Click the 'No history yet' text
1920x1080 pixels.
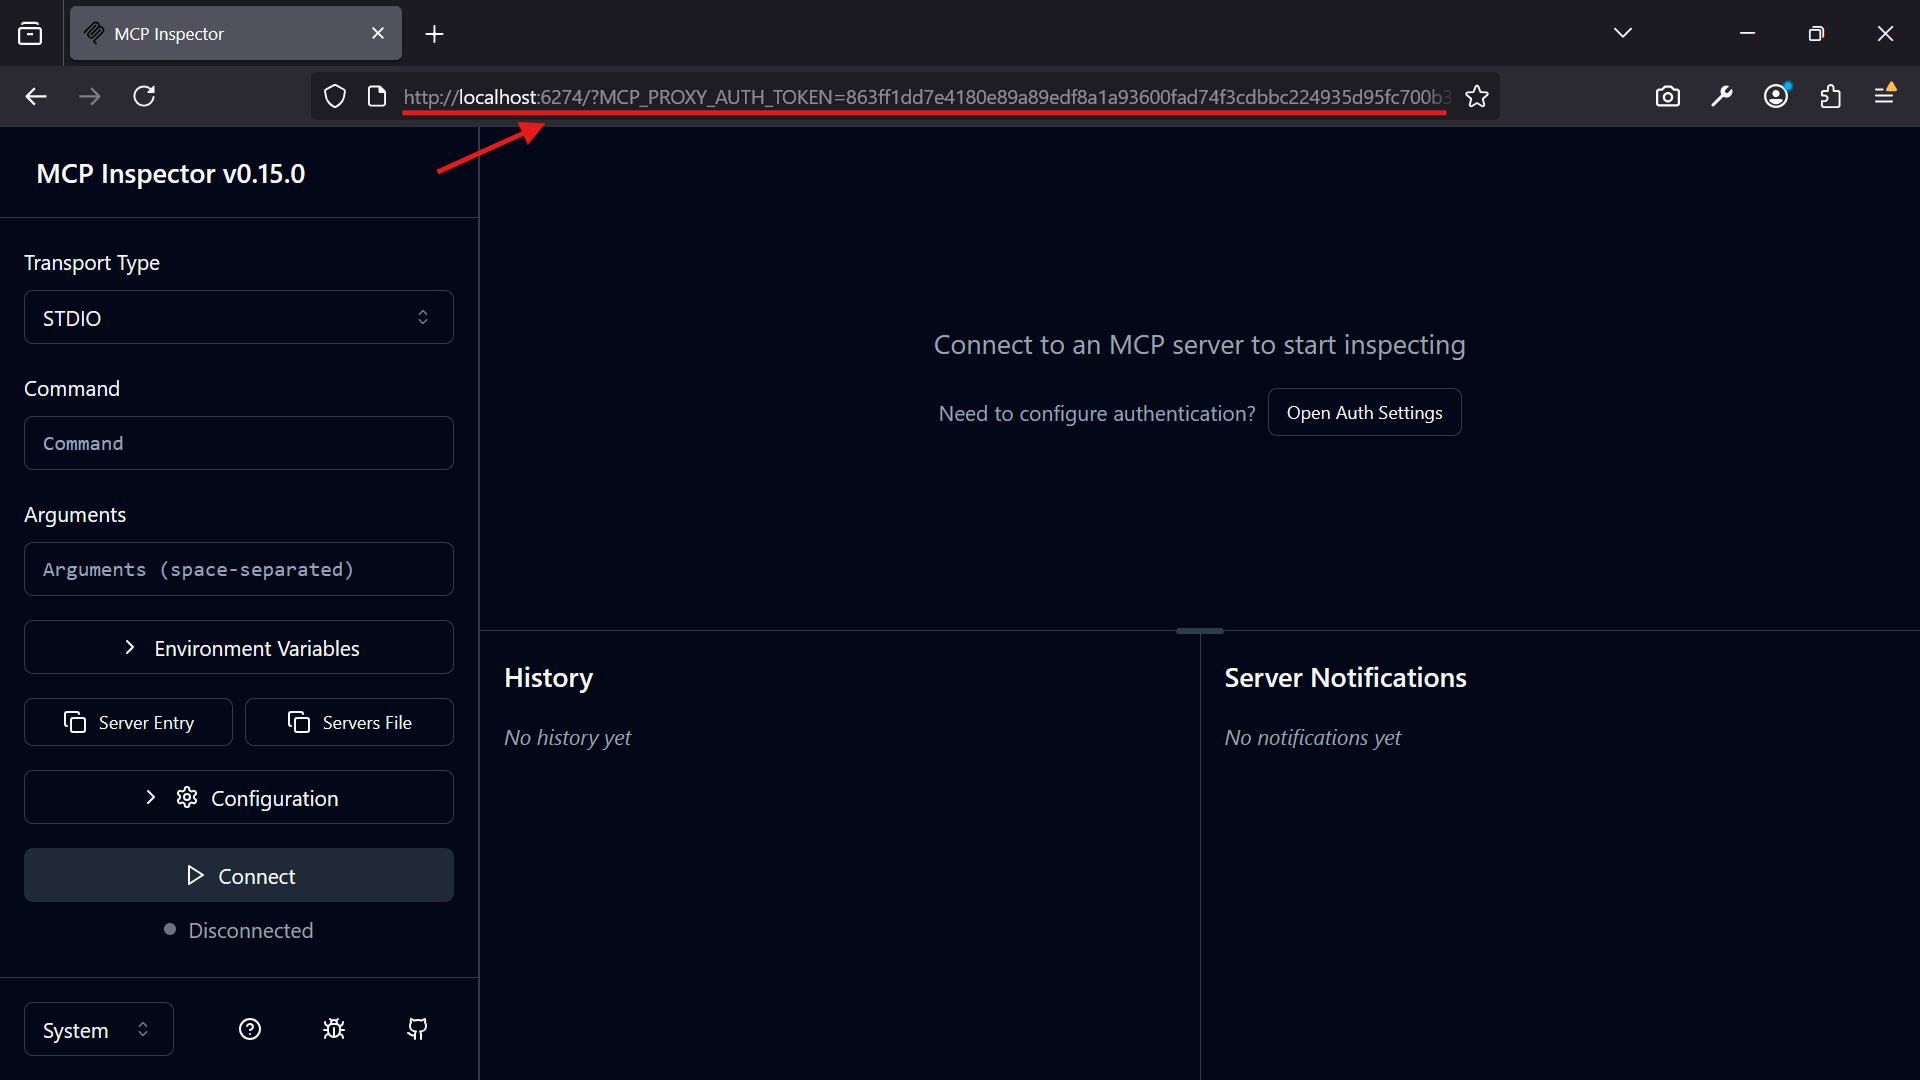567,738
